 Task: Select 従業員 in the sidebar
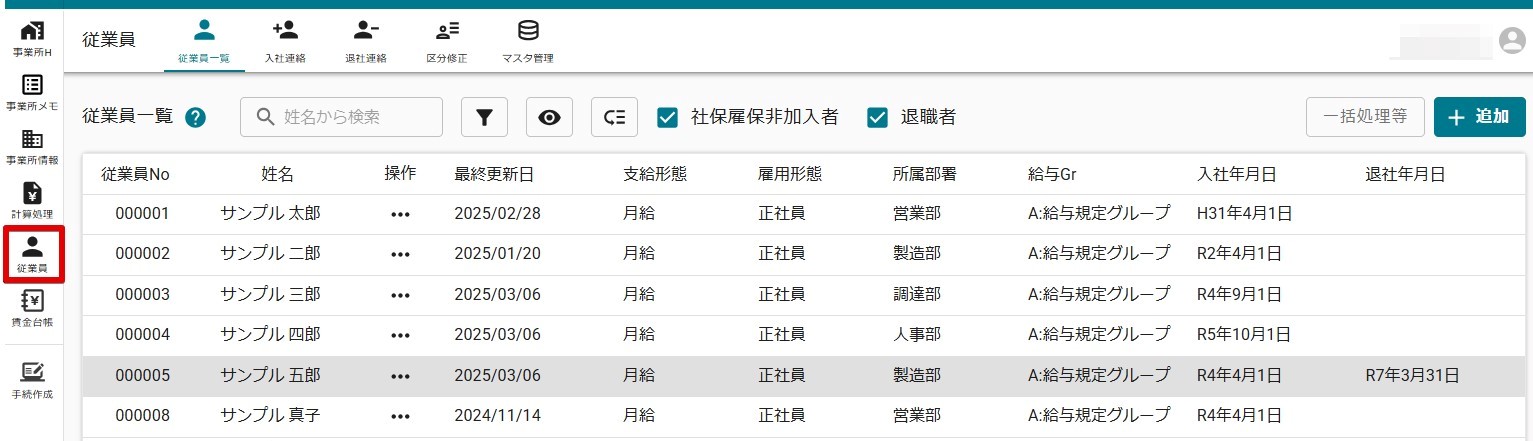[32, 255]
